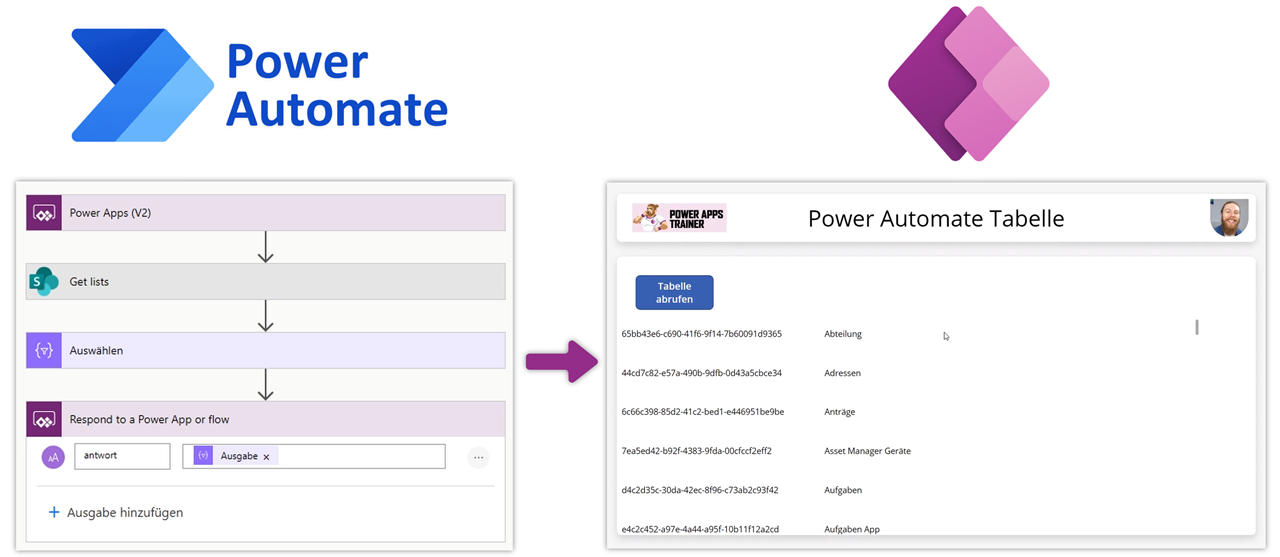Click the SharePoint icon on Get lists
This screenshot has height=557, width=1280.
click(x=44, y=282)
